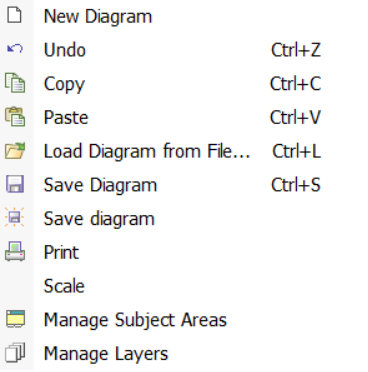
Task: Open Manage Layers from the menu
Action: tap(184, 353)
